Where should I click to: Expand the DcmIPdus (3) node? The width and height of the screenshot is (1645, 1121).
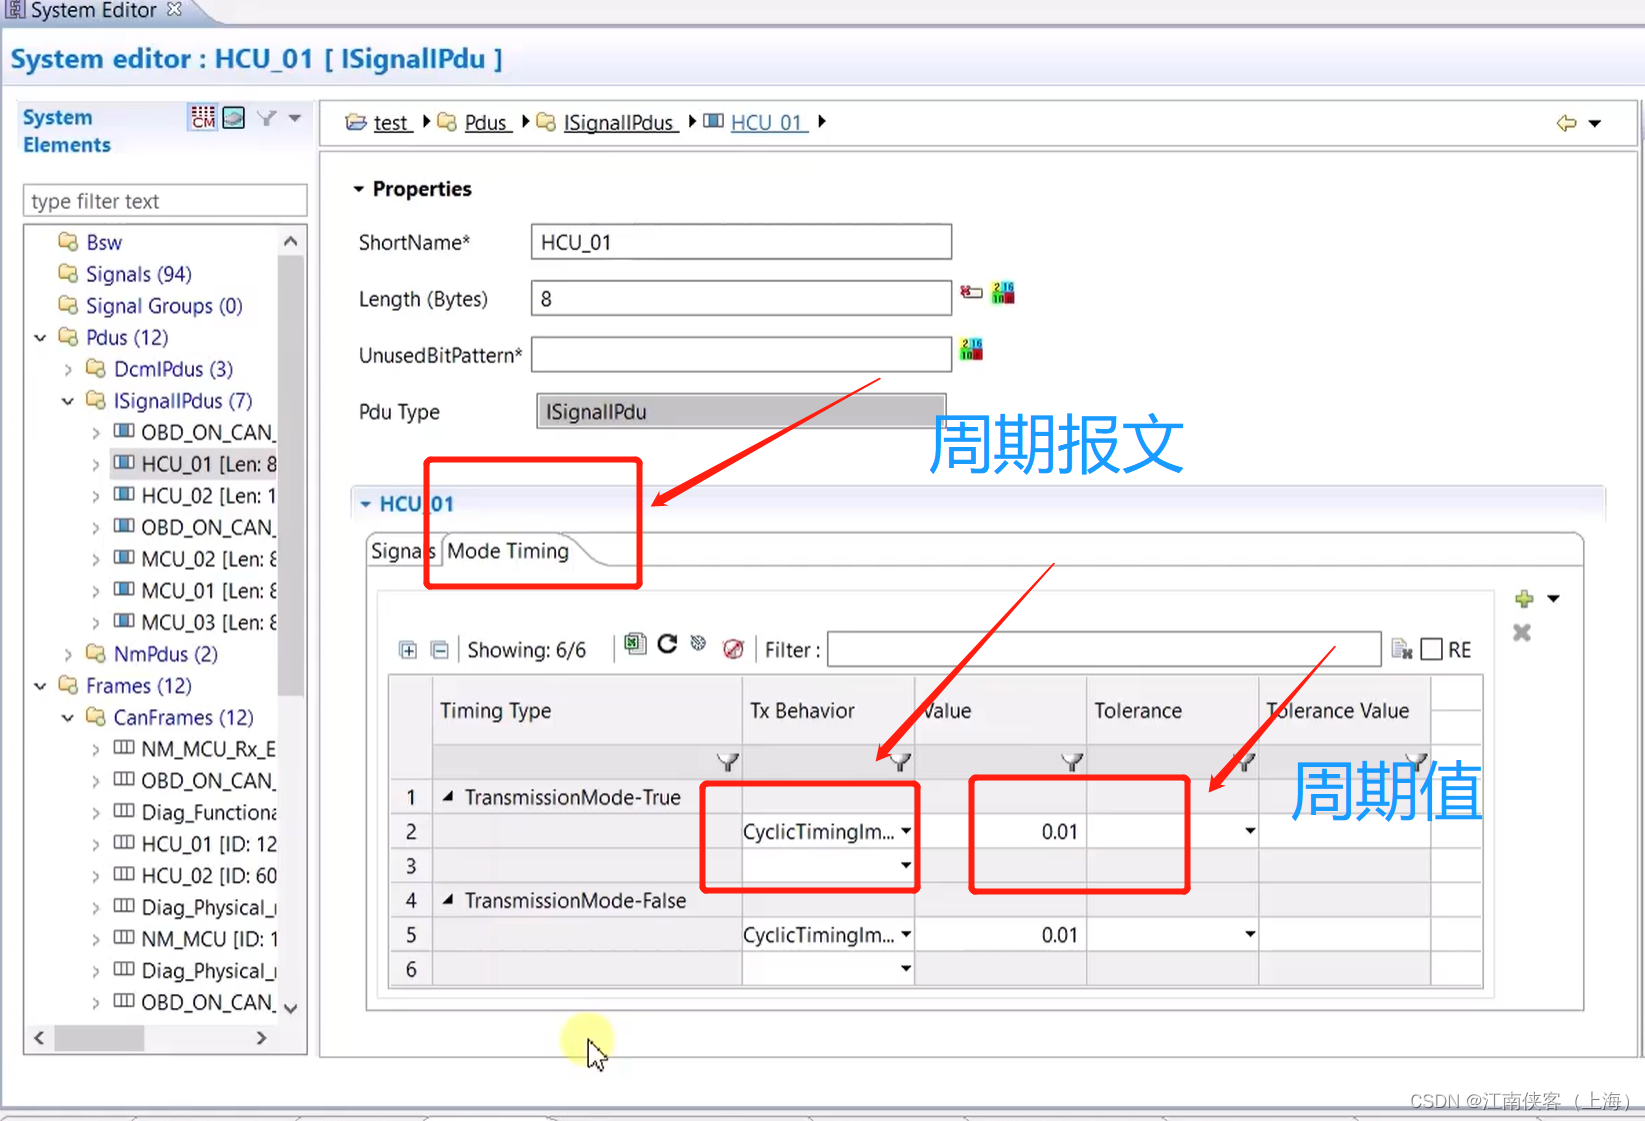point(68,370)
